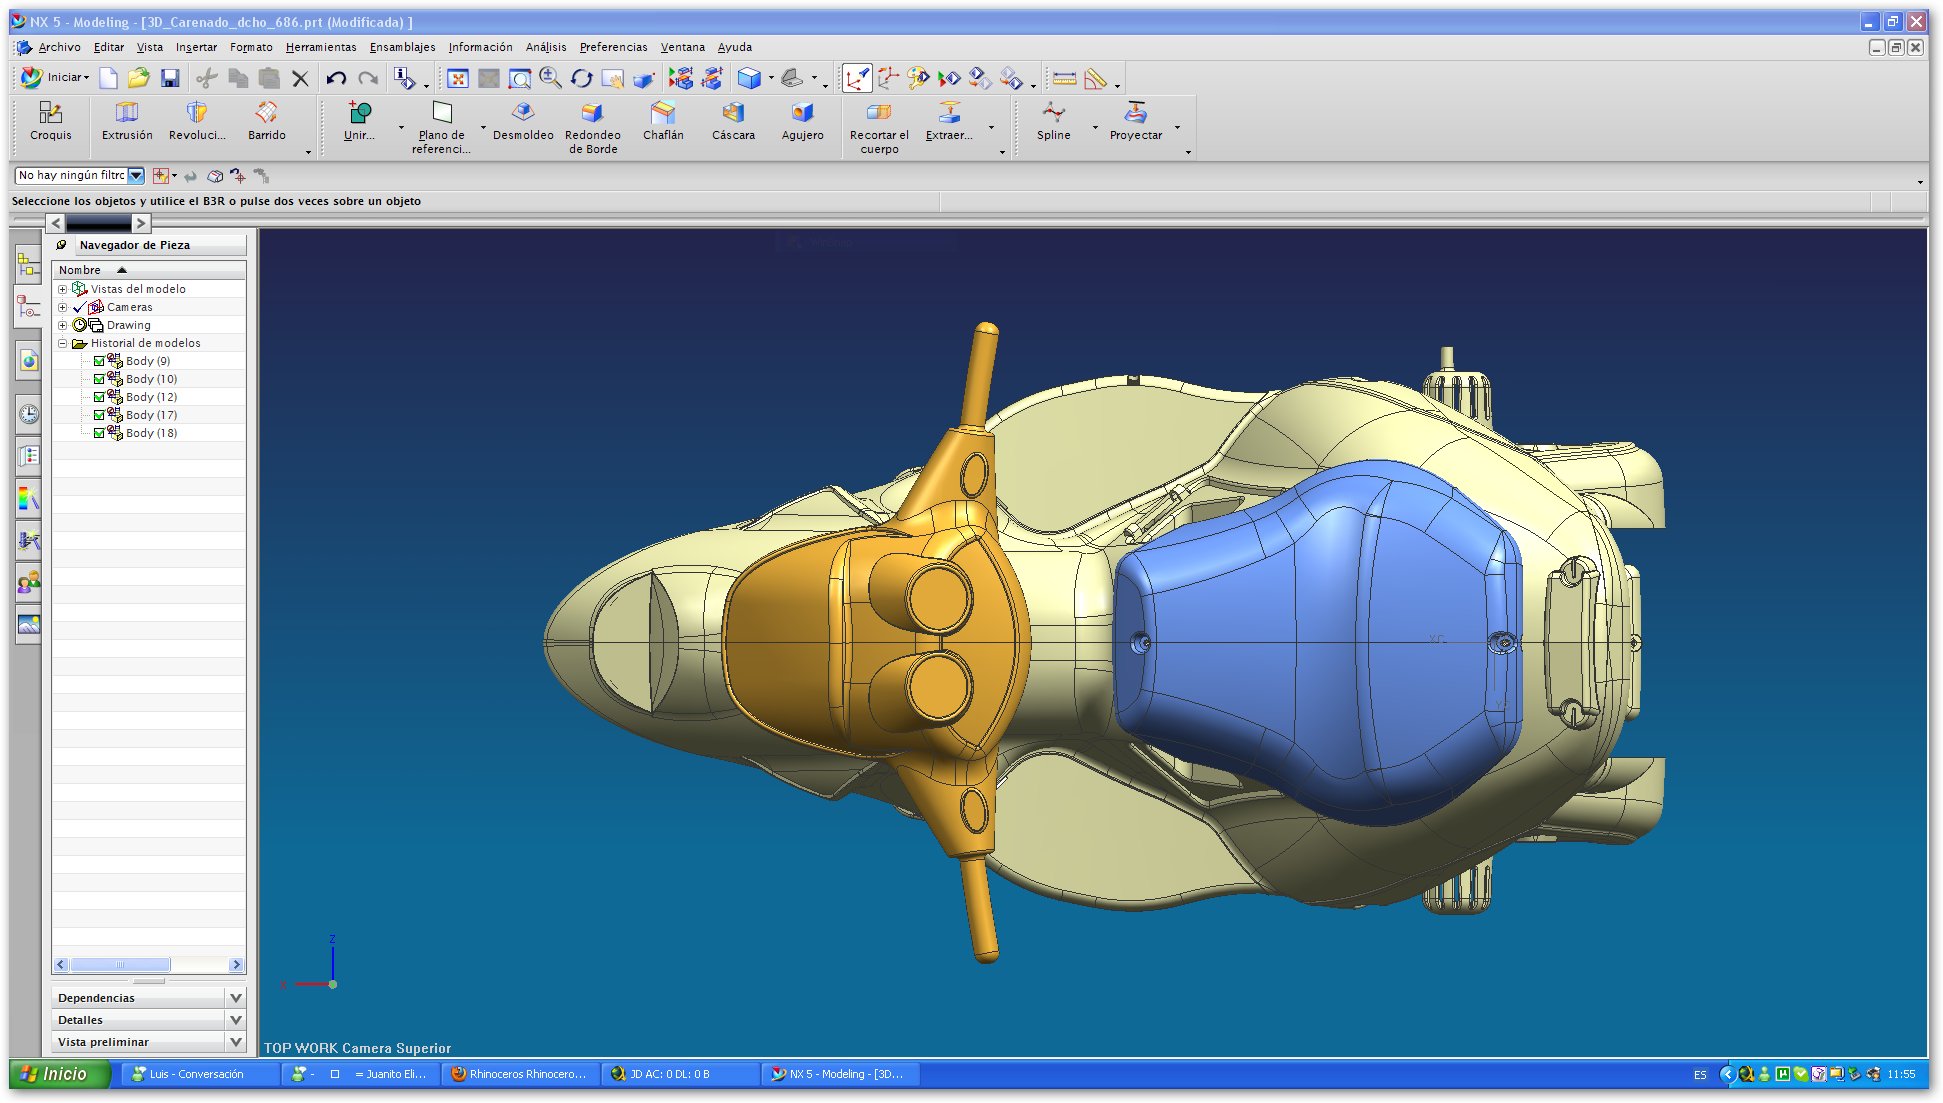Screen dimensions: 1943x1103
Task: Expand the Dependencias panel section
Action: pos(235,998)
